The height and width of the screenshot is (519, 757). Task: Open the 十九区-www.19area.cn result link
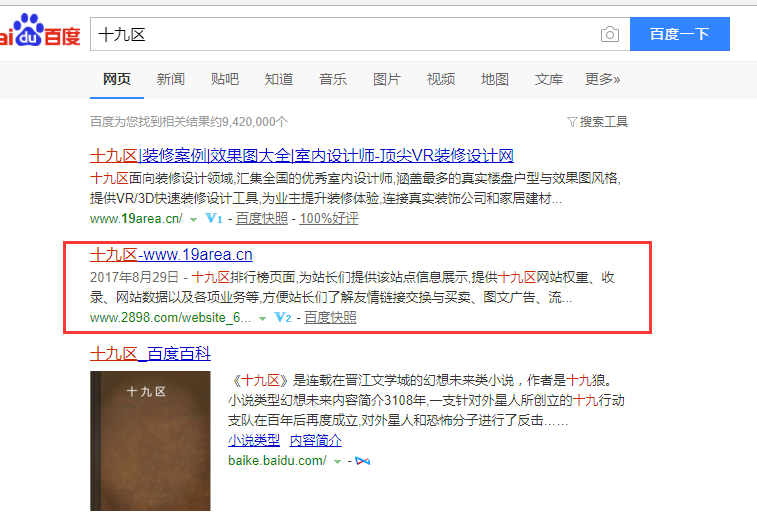(x=171, y=254)
